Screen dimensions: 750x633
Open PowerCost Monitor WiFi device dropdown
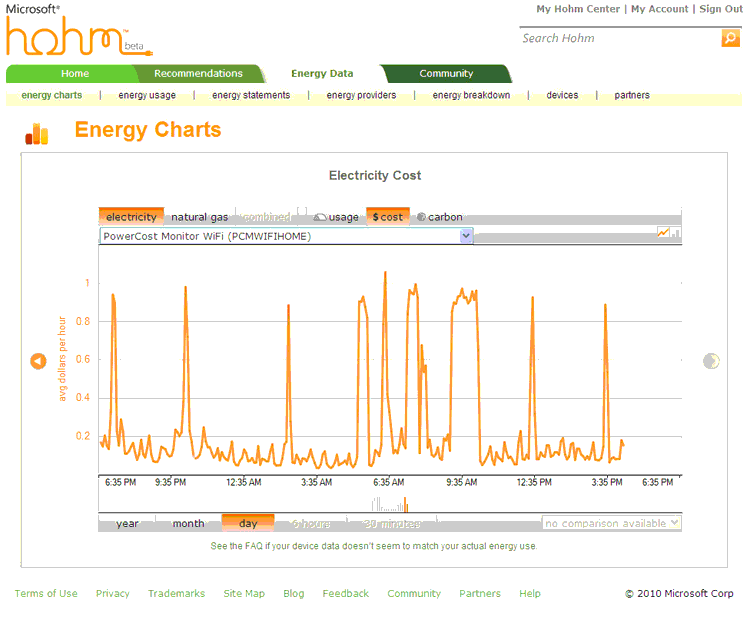[286, 236]
